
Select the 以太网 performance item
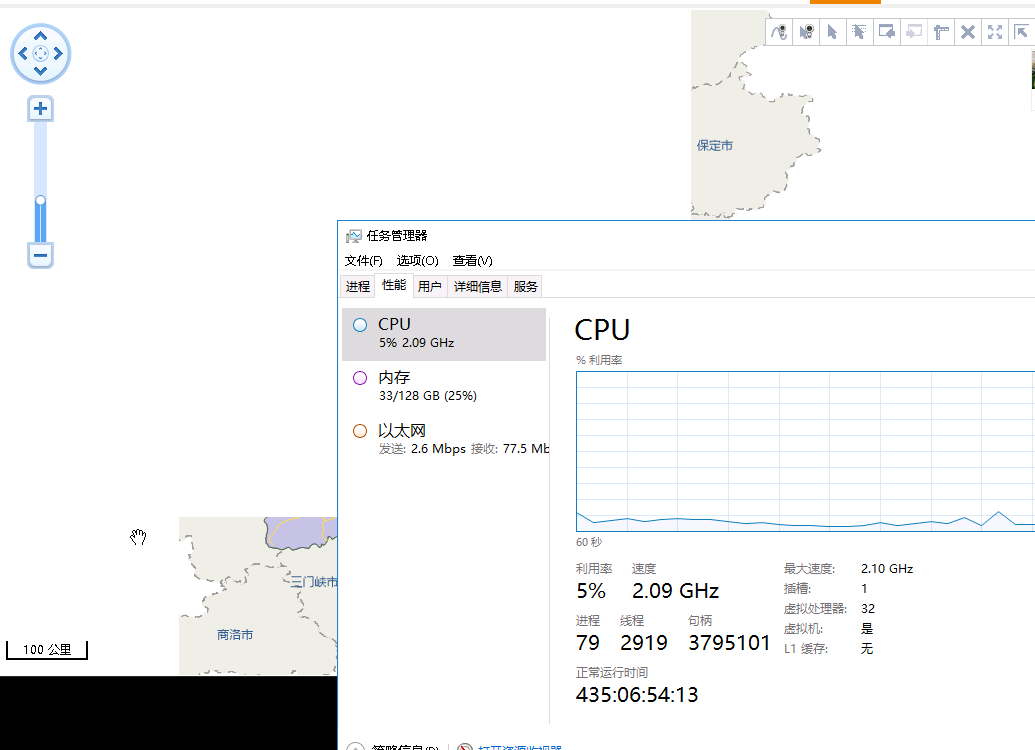click(444, 440)
